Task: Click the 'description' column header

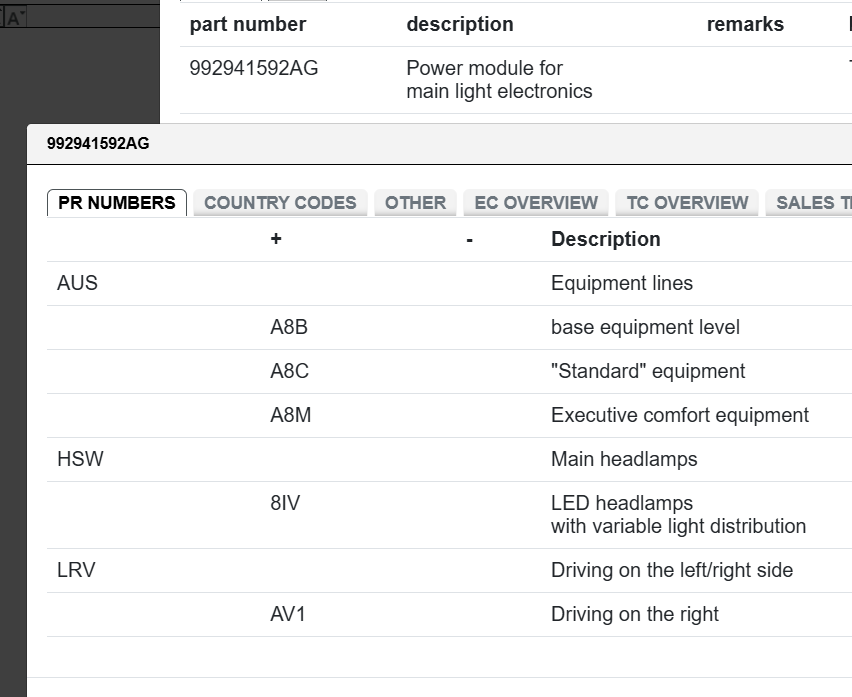Action: click(x=459, y=24)
